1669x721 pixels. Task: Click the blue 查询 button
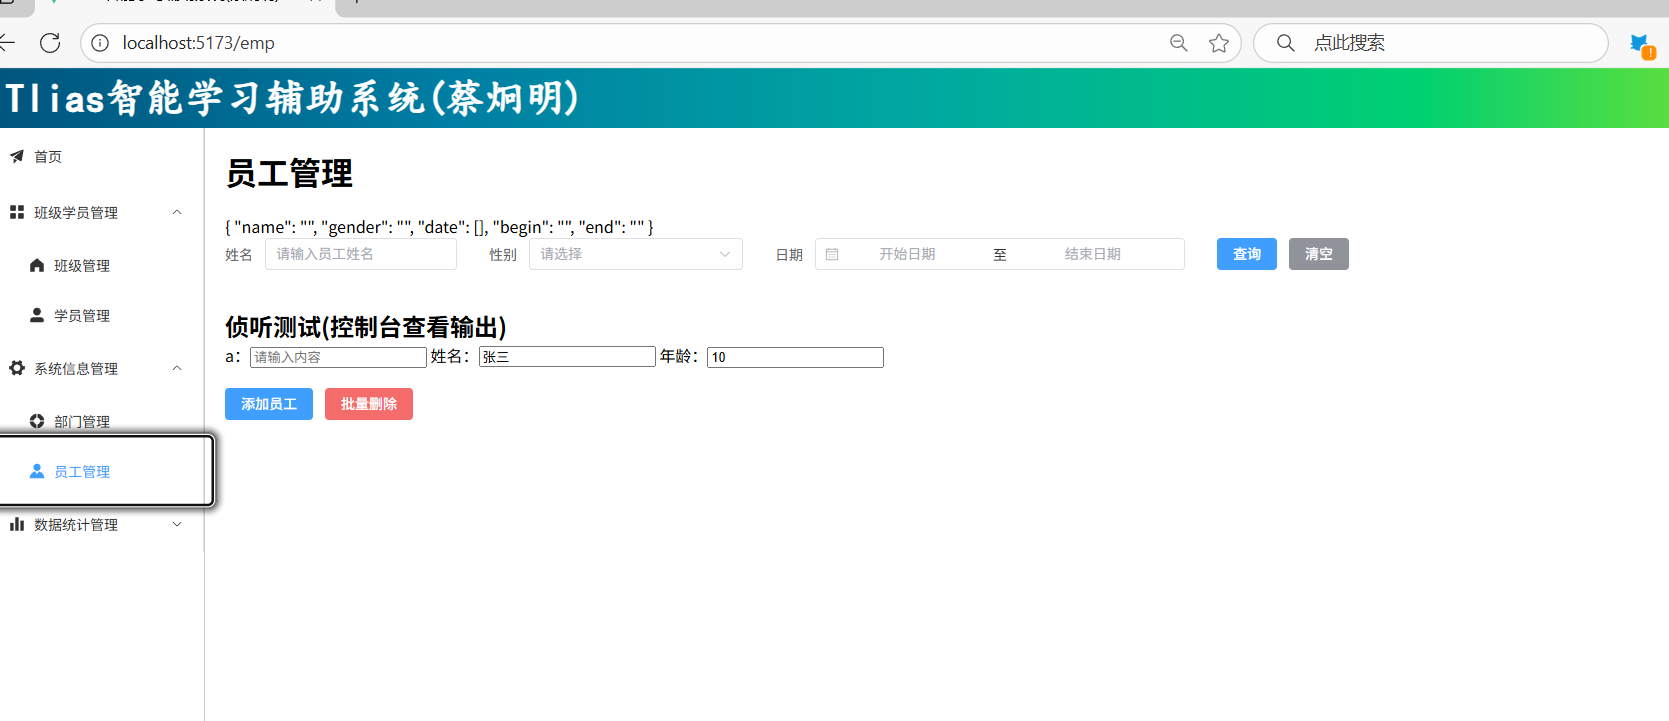[x=1246, y=254]
